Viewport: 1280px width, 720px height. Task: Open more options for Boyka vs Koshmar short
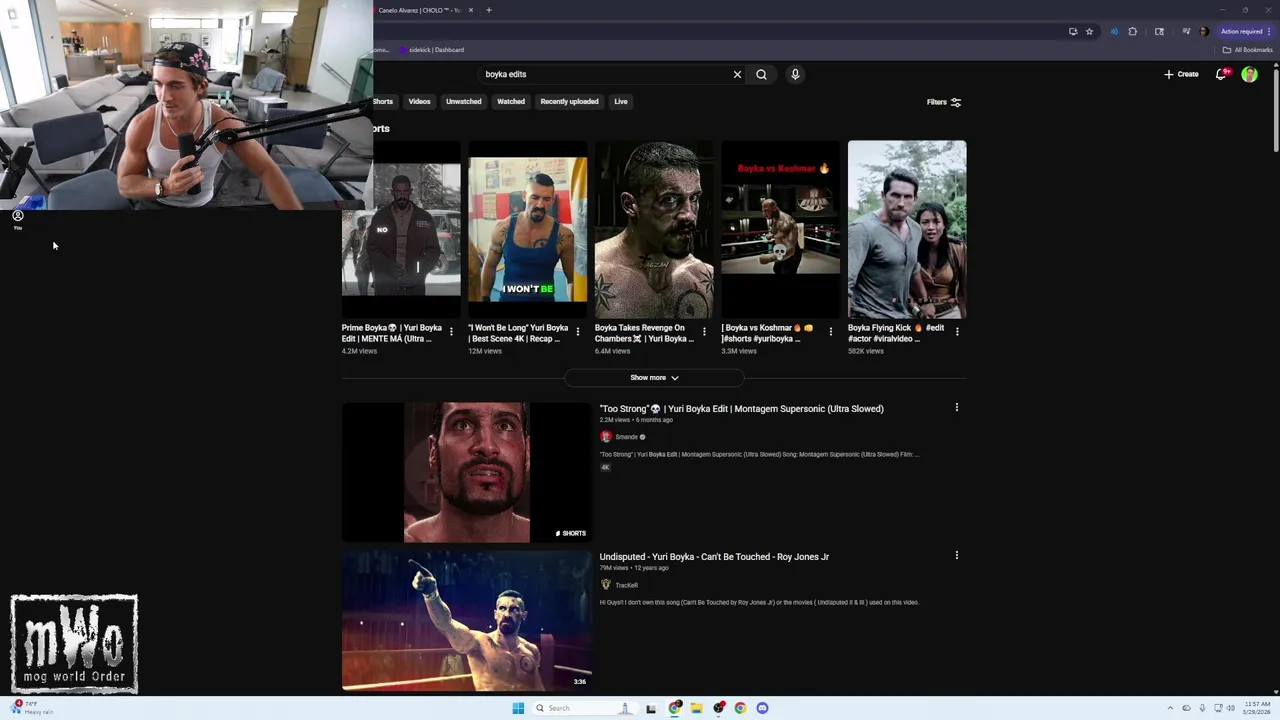click(830, 332)
